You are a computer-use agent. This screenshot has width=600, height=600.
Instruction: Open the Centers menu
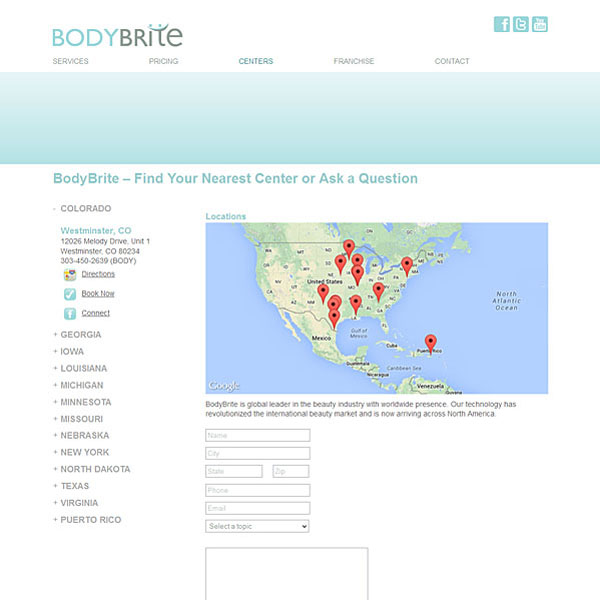[x=256, y=61]
